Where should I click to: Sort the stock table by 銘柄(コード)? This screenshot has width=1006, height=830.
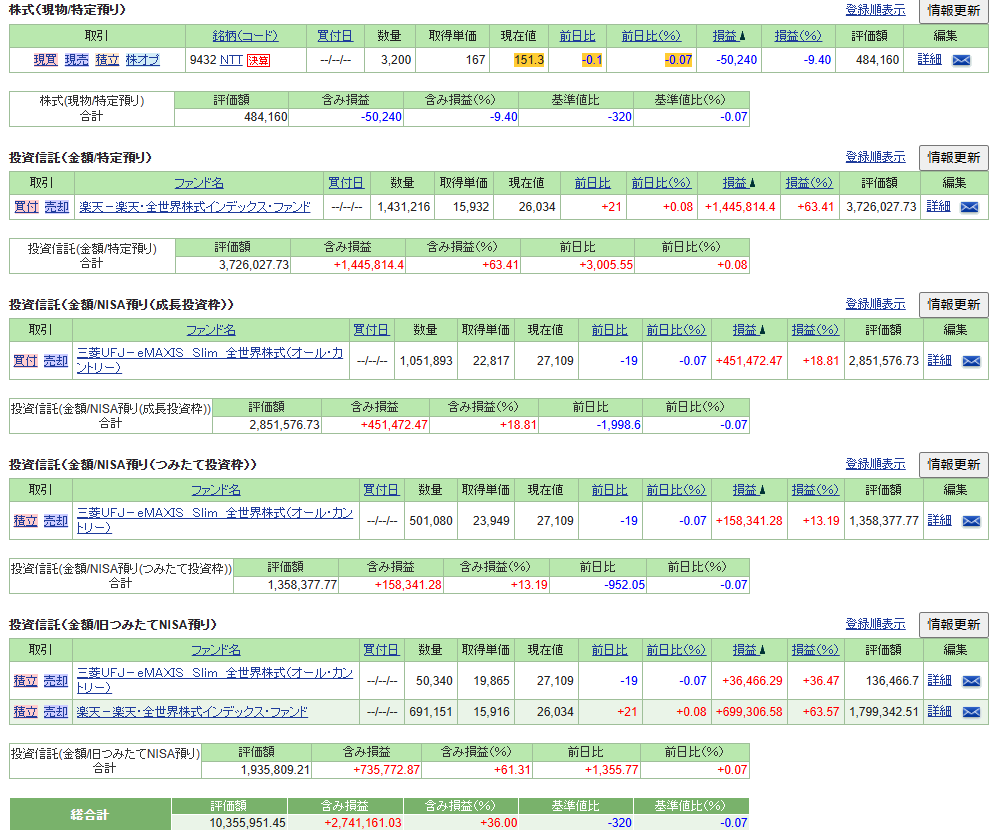tap(245, 37)
